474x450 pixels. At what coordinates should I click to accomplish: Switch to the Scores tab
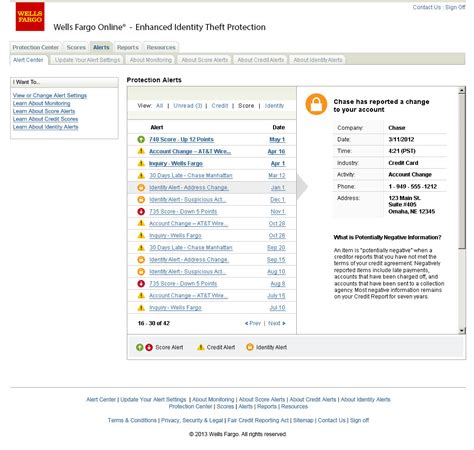76,47
